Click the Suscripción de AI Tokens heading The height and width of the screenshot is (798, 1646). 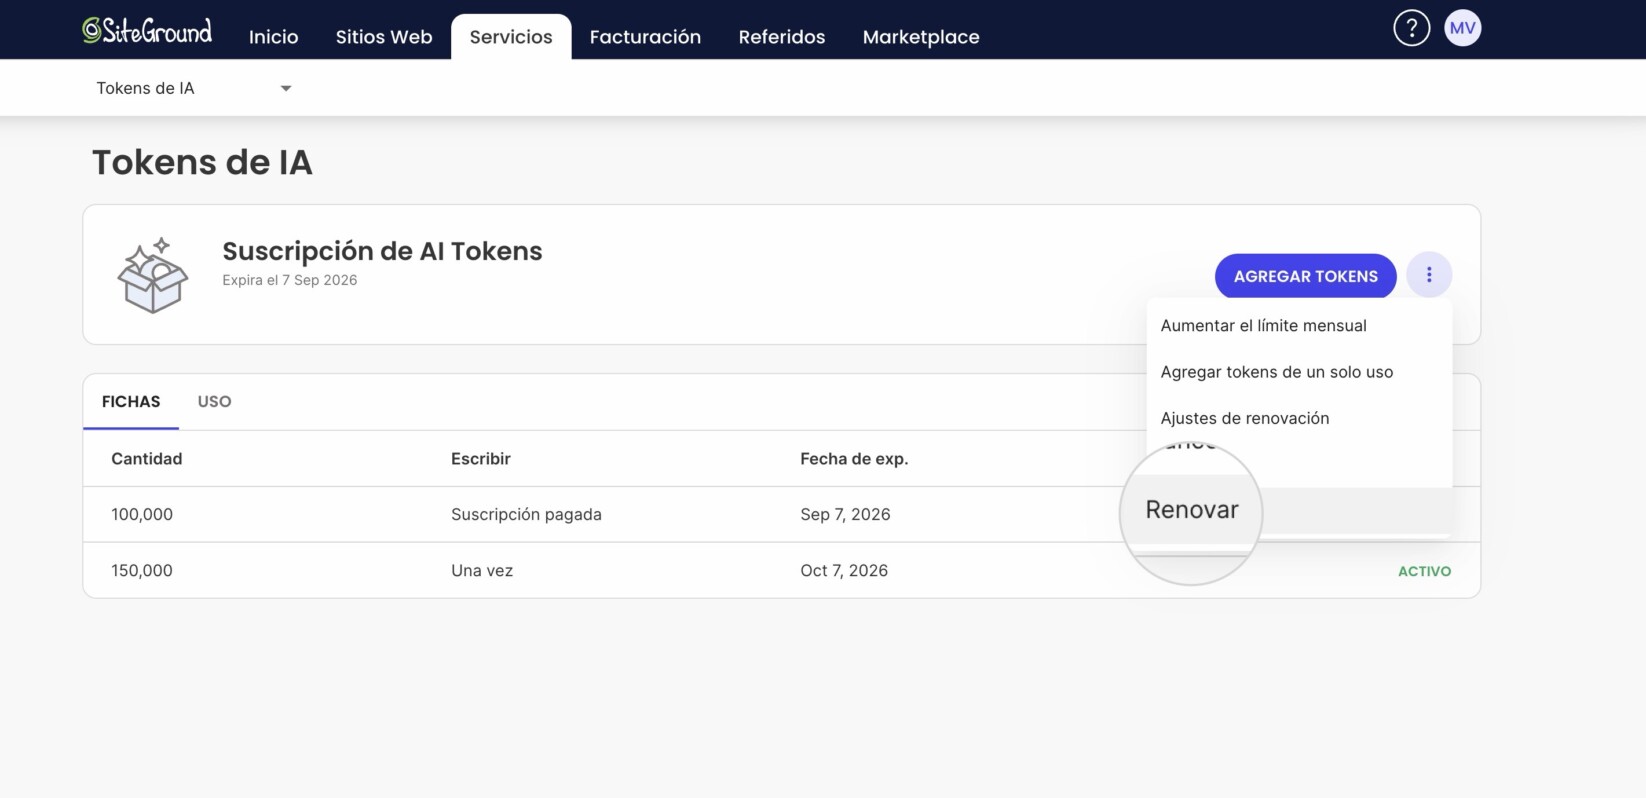382,251
